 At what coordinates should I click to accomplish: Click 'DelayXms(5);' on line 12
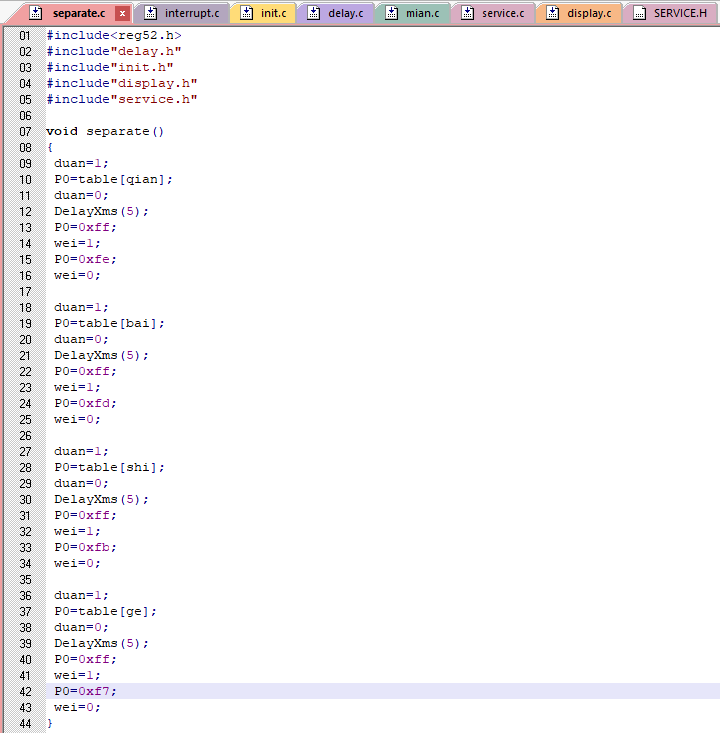point(101,211)
